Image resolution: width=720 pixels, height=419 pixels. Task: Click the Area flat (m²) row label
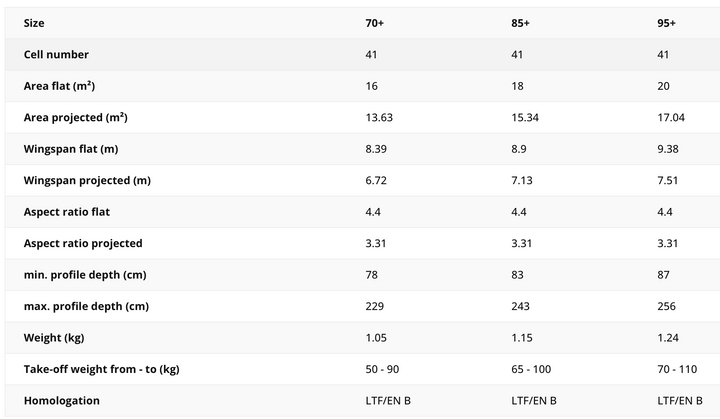click(x=65, y=86)
